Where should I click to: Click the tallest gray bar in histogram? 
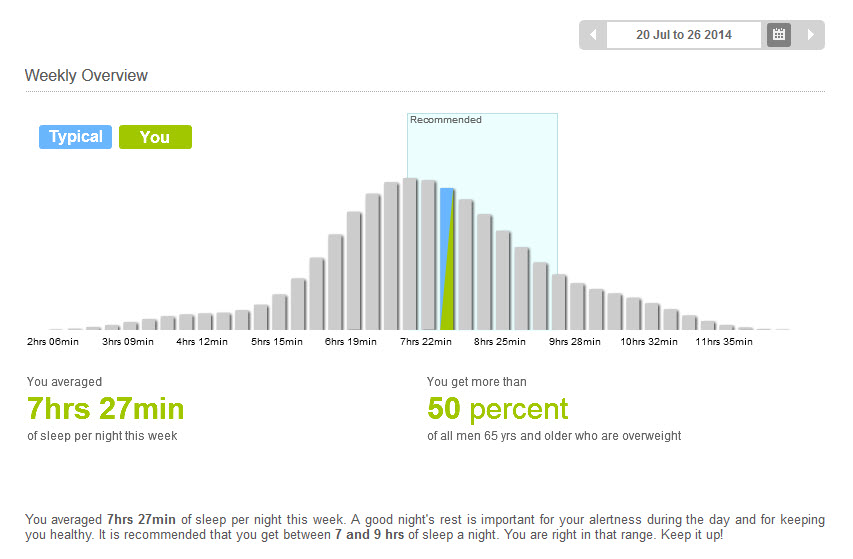click(x=410, y=254)
